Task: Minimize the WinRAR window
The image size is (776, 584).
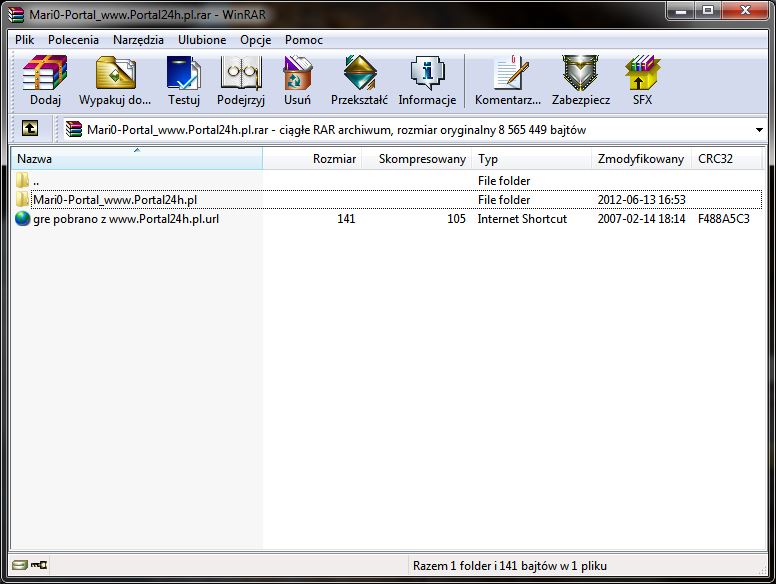Action: pyautogui.click(x=681, y=11)
